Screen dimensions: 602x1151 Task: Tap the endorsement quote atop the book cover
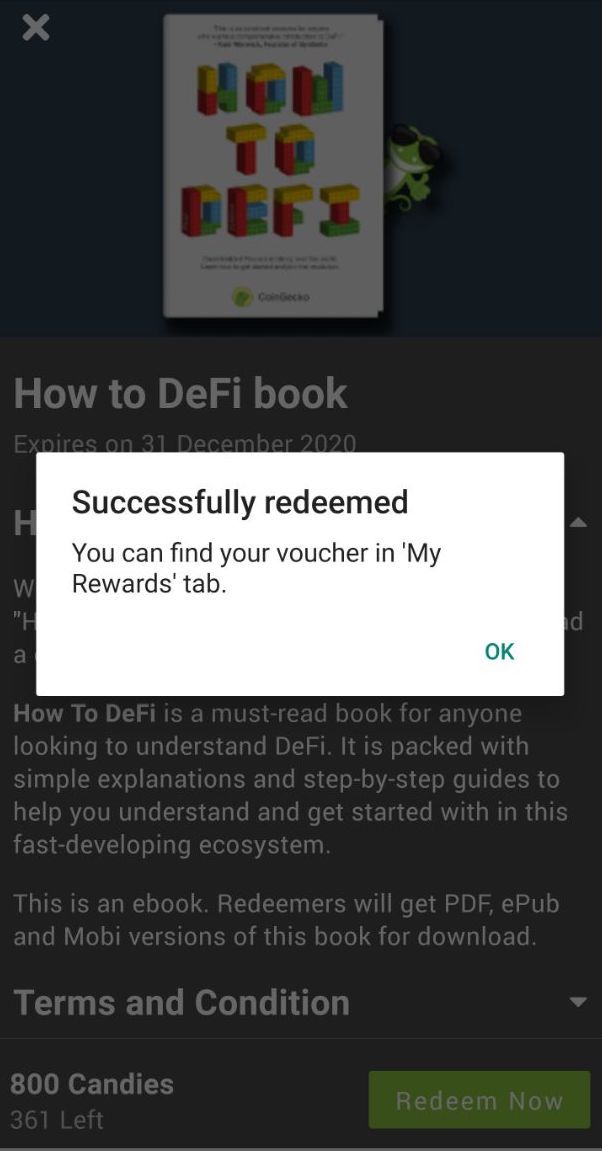(x=272, y=35)
